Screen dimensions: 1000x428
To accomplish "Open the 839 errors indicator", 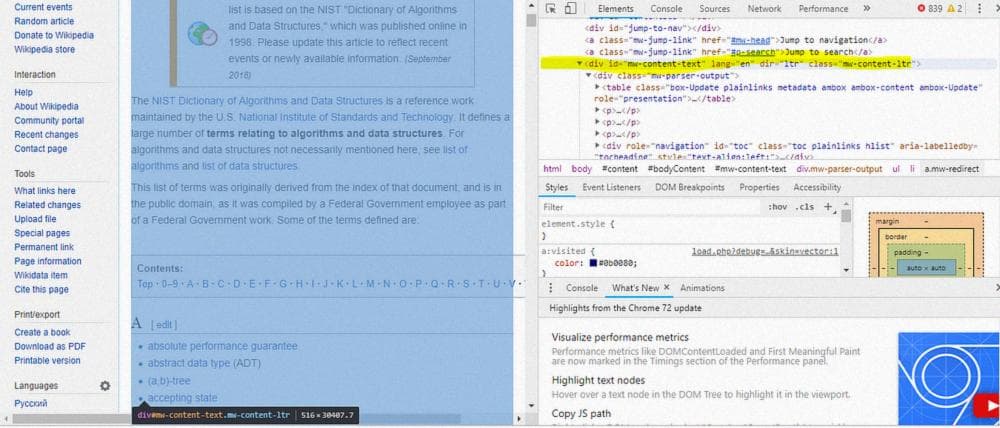I will click(x=930, y=9).
